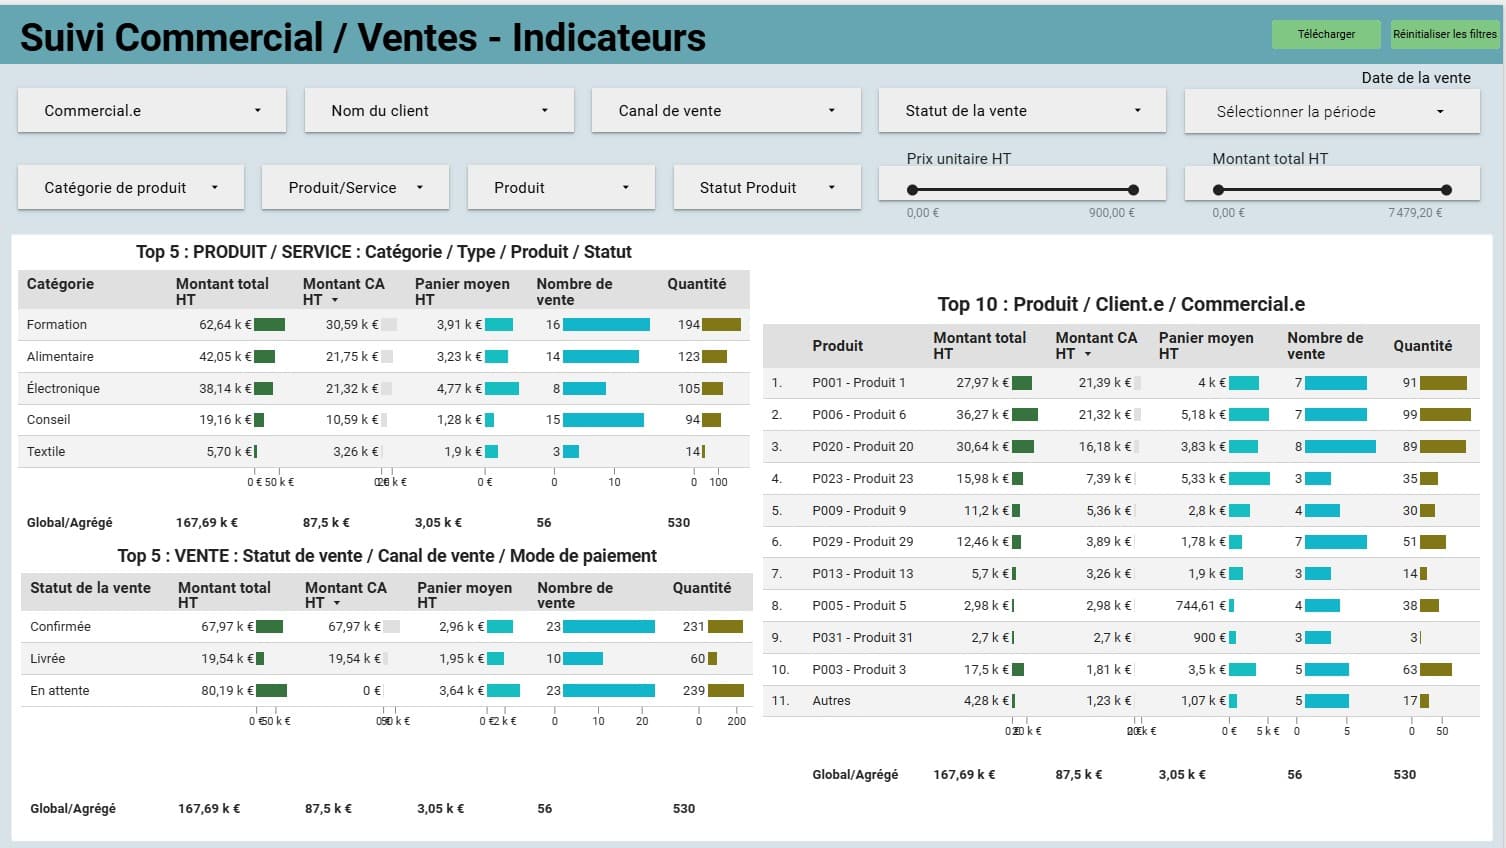This screenshot has height=848, width=1506.
Task: Click dashboard title Suivi Commercial / Ventes
Action: point(363,38)
